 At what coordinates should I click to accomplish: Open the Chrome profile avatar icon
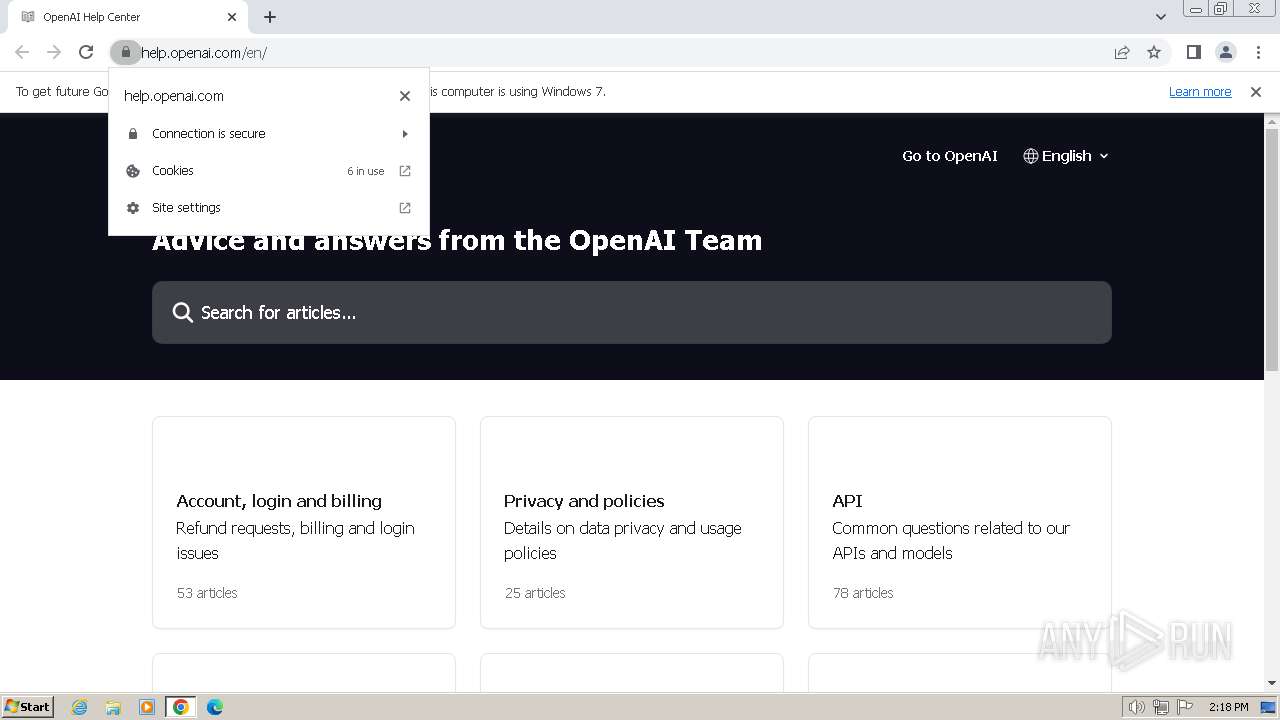tap(1226, 52)
